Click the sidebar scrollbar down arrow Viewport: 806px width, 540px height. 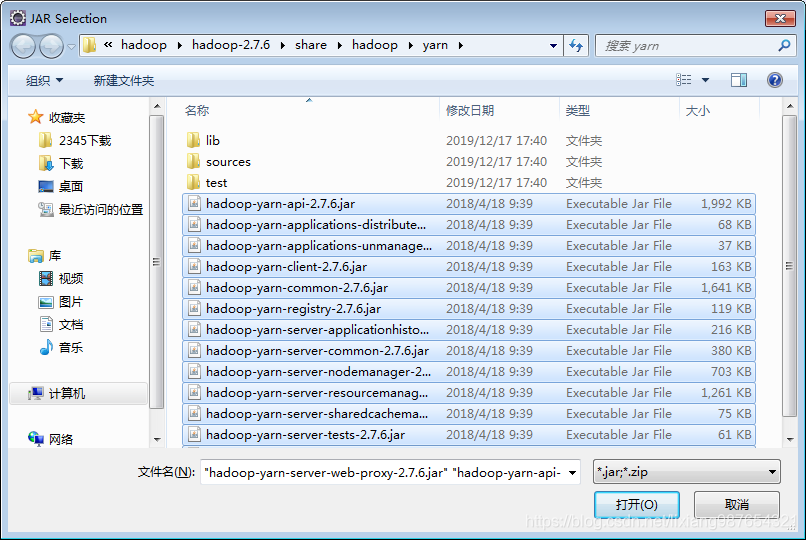pos(157,440)
